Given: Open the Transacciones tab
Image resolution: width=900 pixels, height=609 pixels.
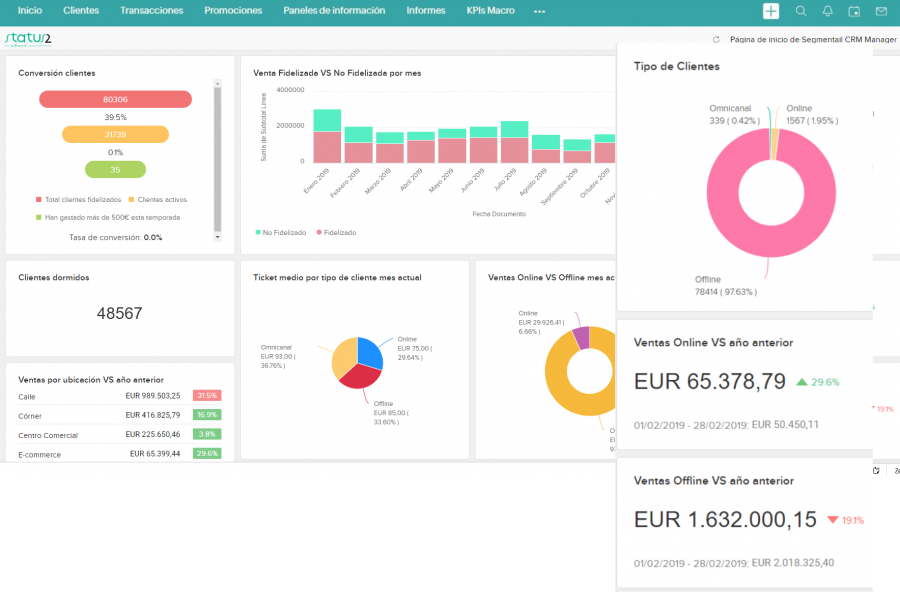Looking at the screenshot, I should click(151, 10).
